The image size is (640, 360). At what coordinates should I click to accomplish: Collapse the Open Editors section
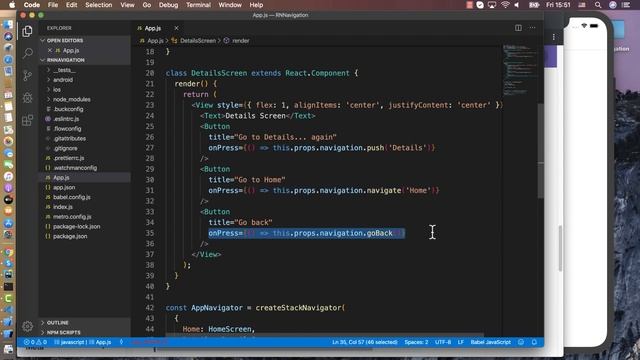64,40
